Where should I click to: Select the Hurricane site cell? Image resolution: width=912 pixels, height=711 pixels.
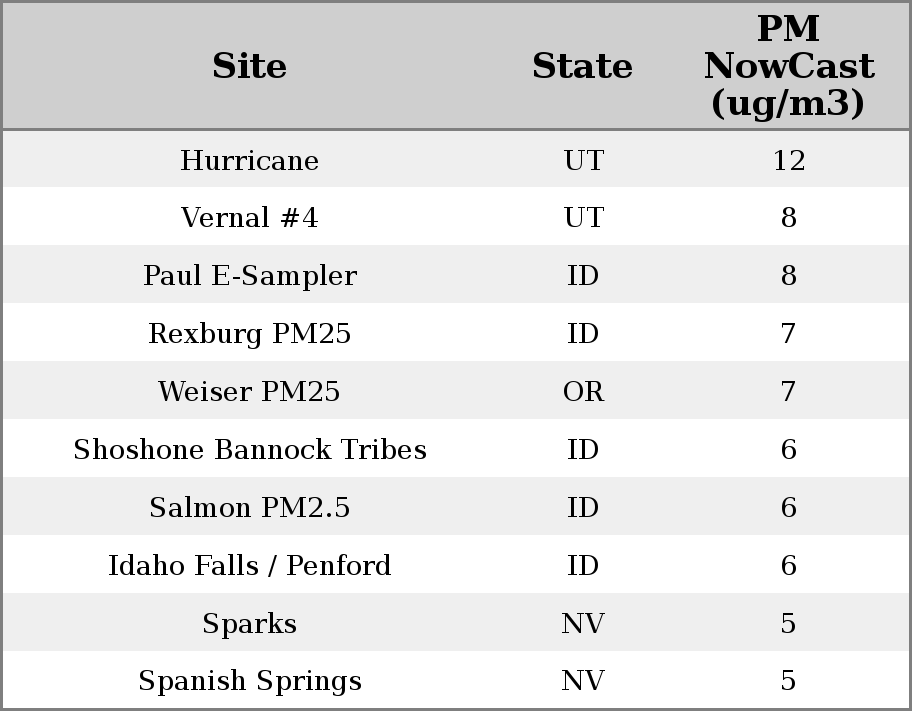click(249, 160)
